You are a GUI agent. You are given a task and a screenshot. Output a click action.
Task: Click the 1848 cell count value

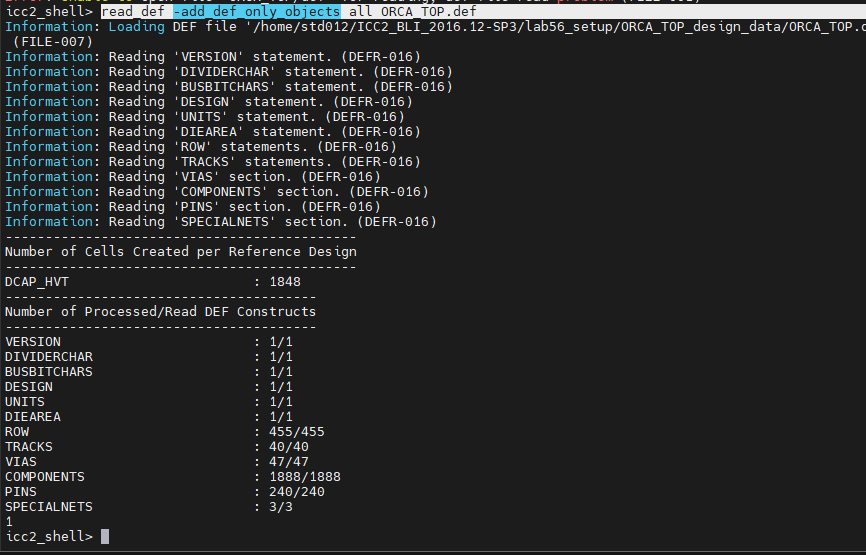pos(285,282)
